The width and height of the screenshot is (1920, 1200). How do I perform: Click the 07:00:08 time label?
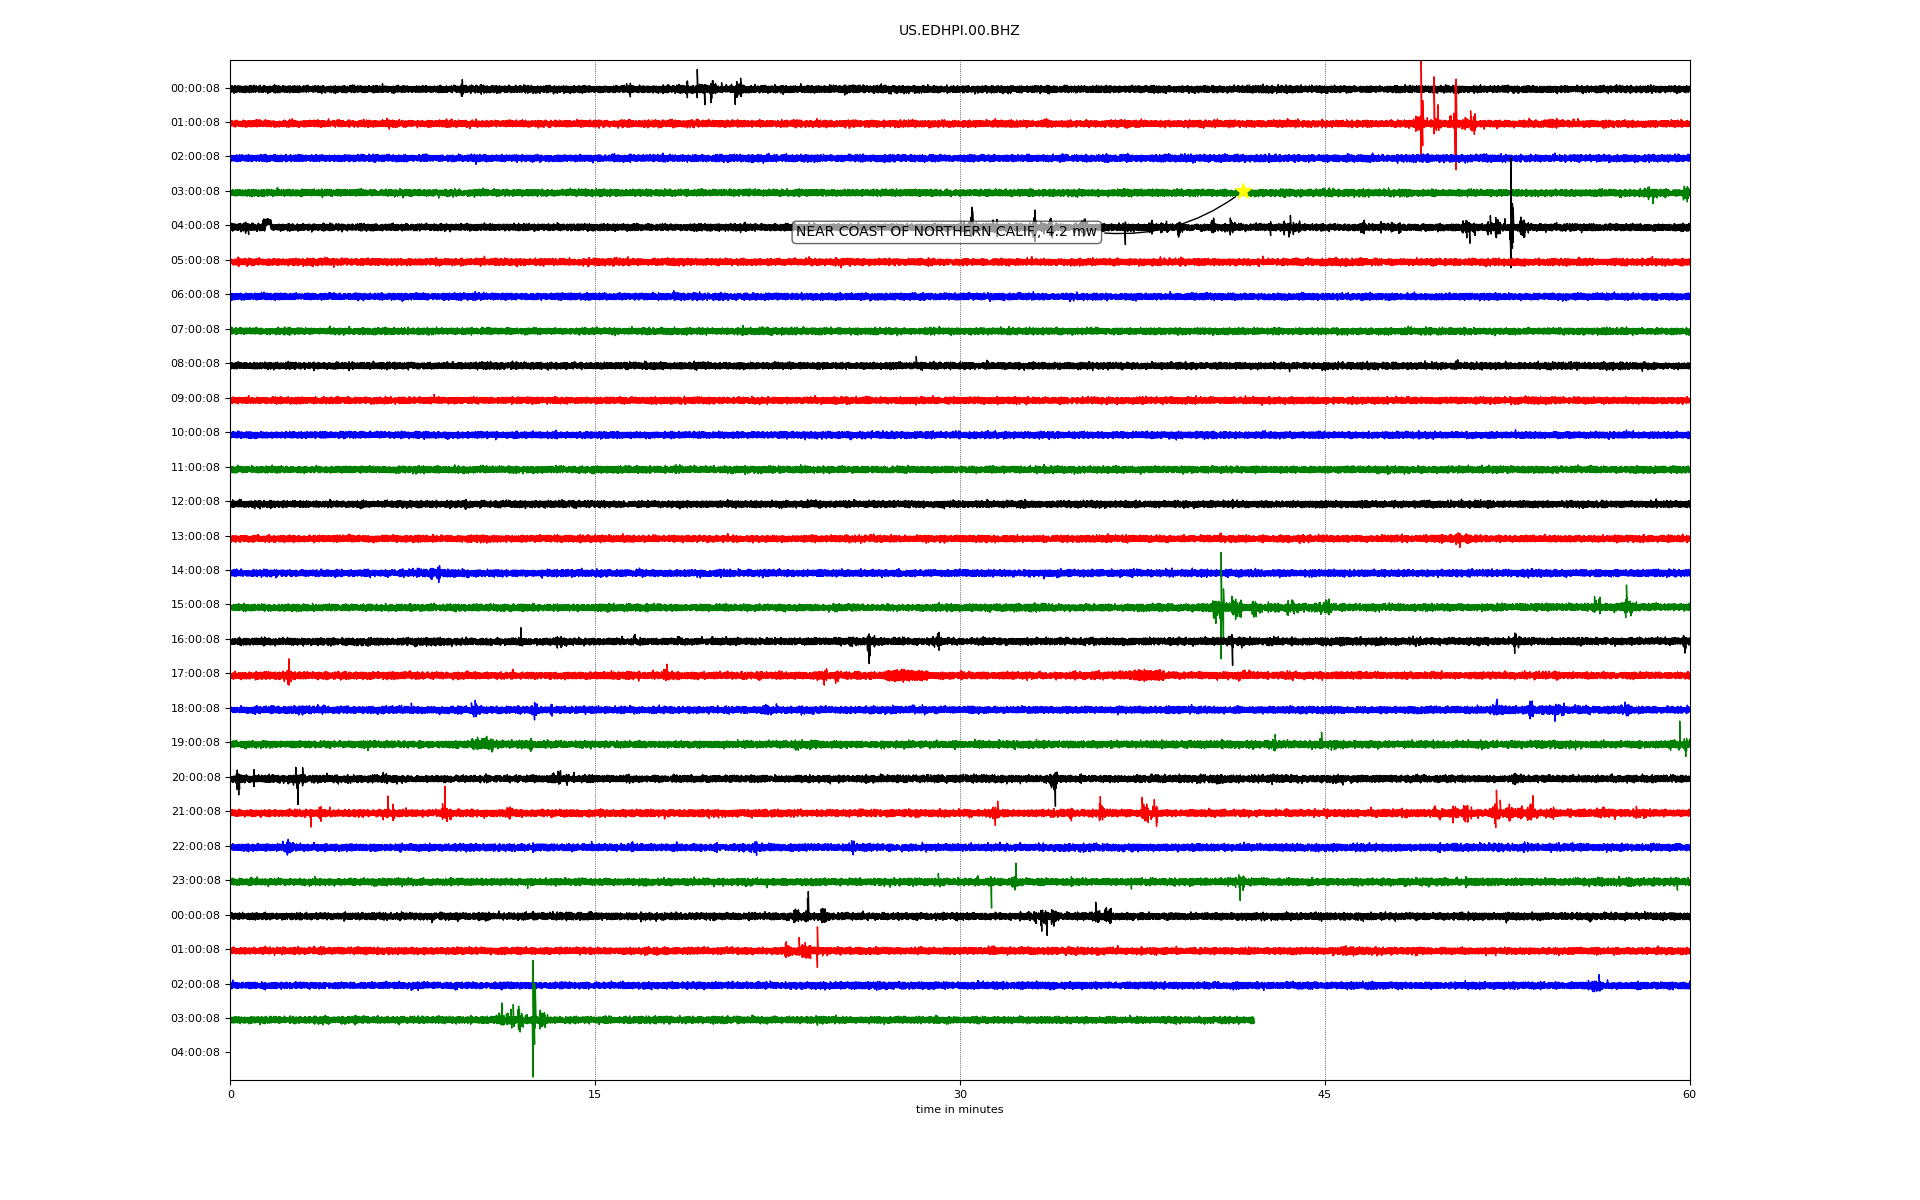(x=195, y=330)
